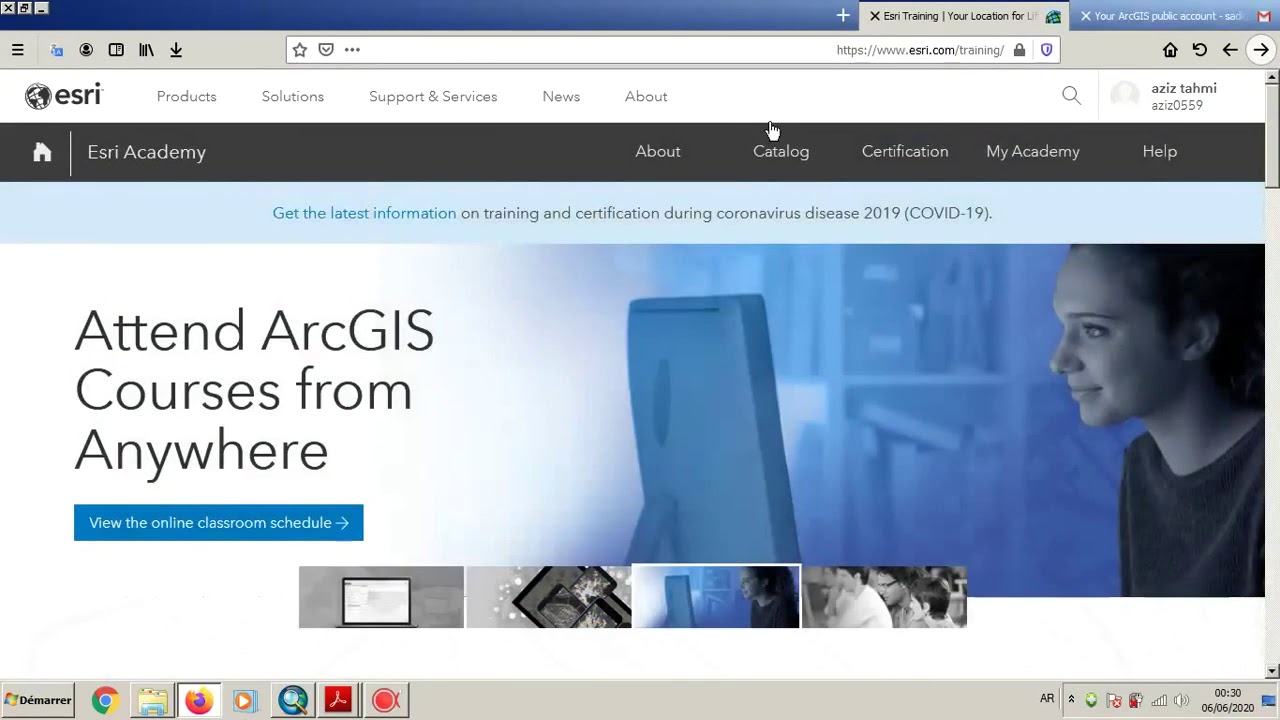Open My Academy section
This screenshot has width=1280, height=720.
(1033, 152)
